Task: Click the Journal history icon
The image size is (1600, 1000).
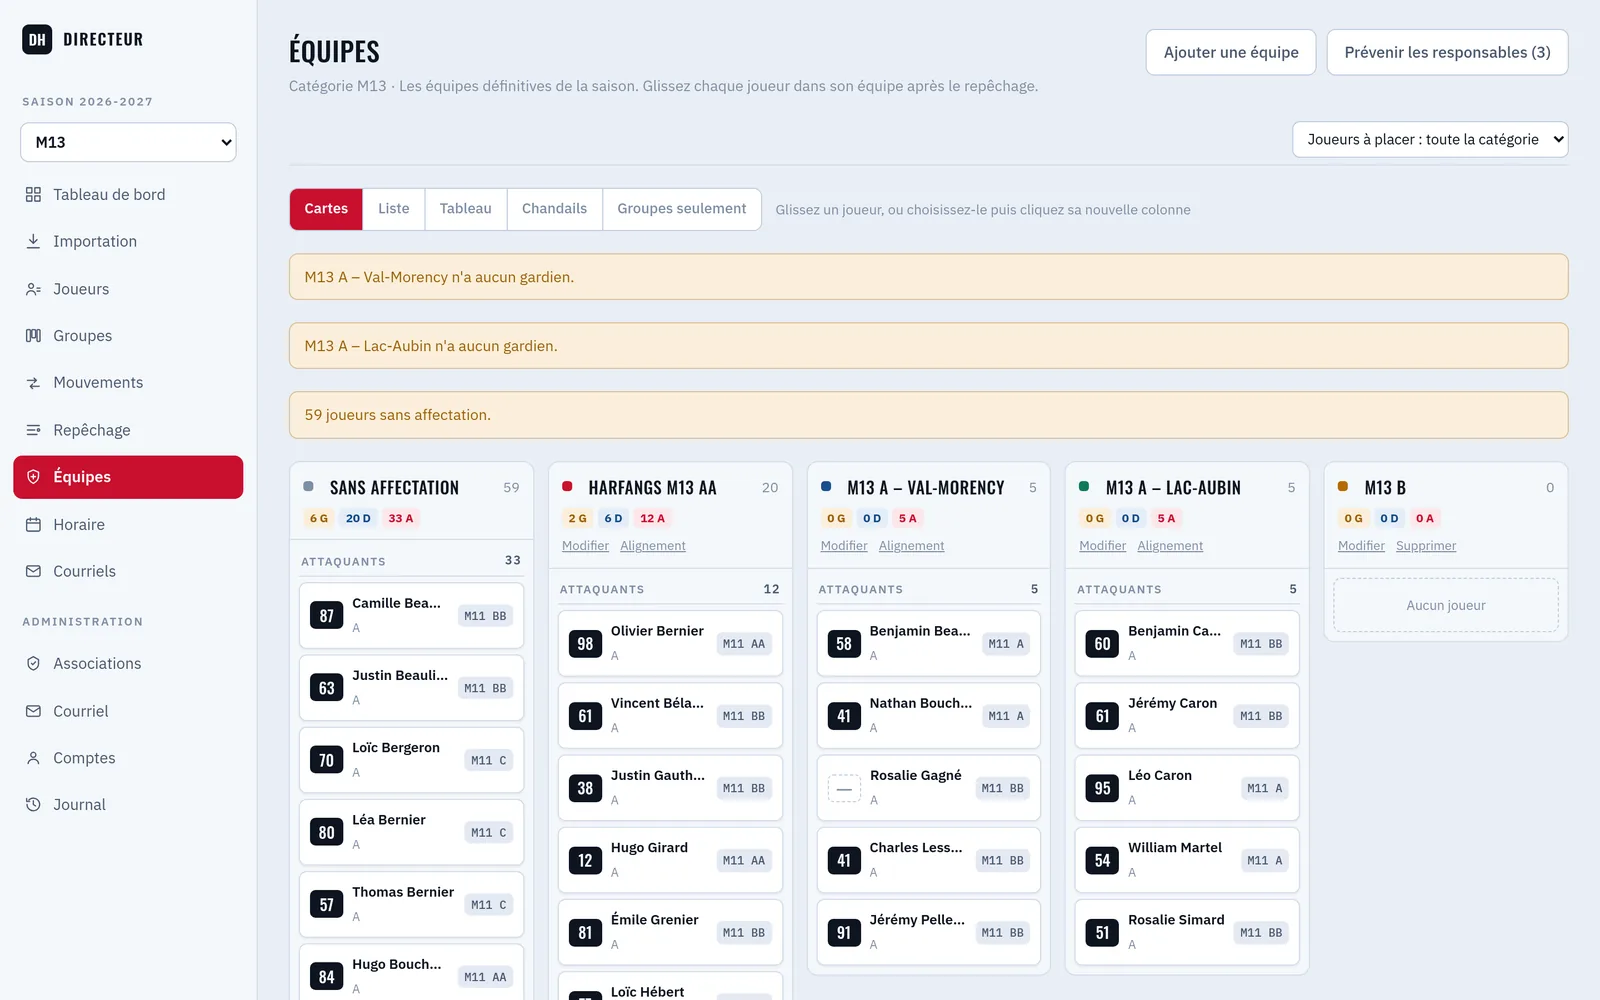Action: 33,804
